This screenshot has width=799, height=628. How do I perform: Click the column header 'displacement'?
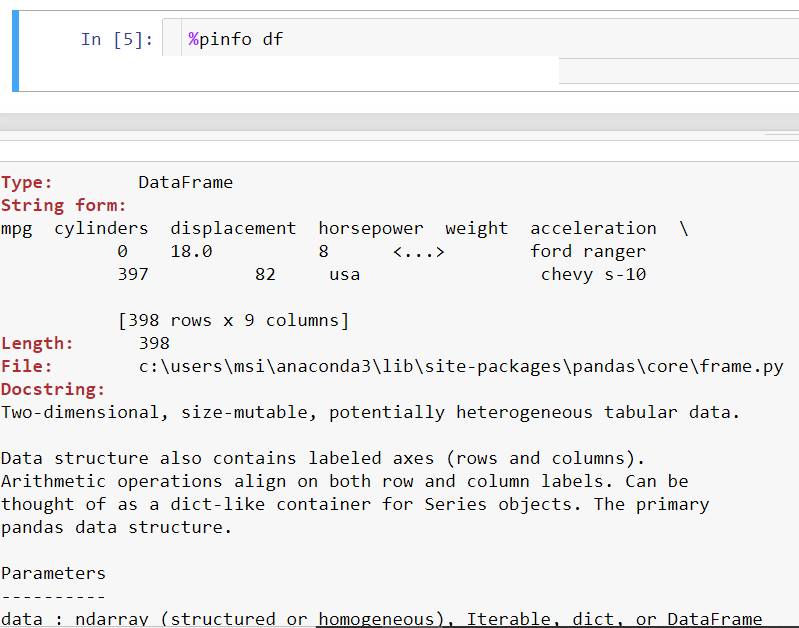coord(233,228)
